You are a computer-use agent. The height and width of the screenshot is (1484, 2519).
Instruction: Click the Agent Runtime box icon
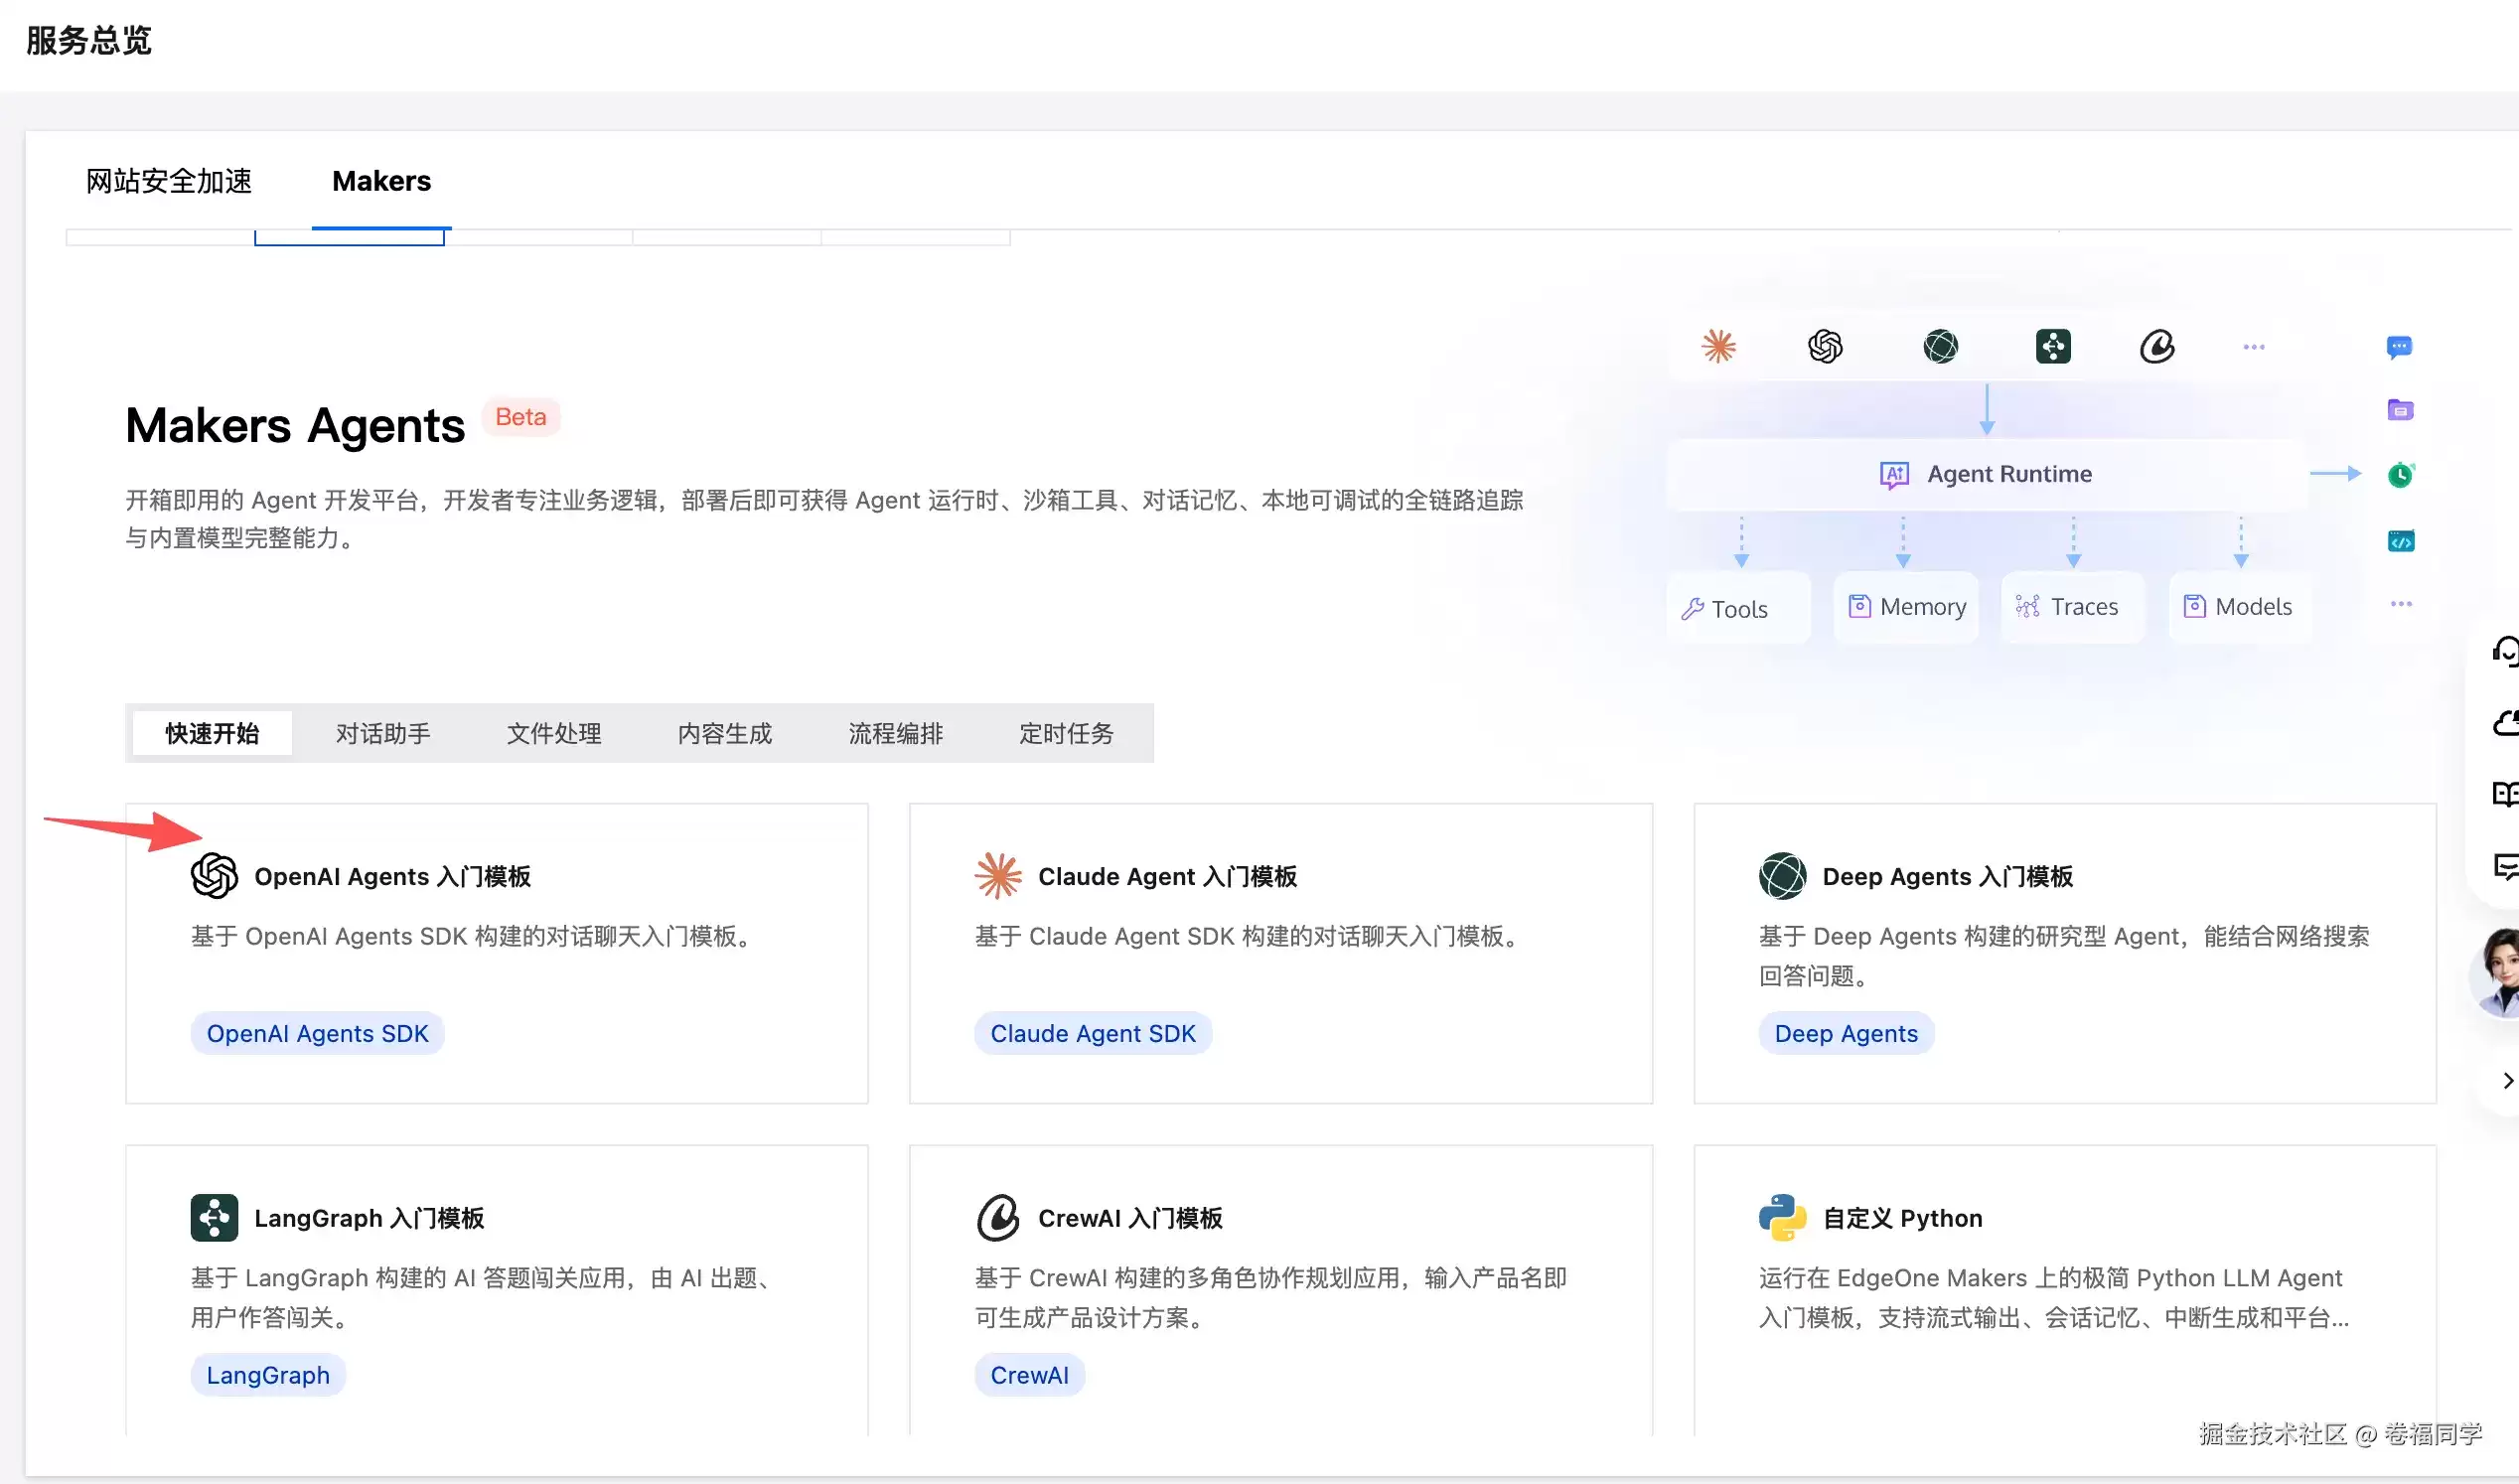(x=1894, y=474)
